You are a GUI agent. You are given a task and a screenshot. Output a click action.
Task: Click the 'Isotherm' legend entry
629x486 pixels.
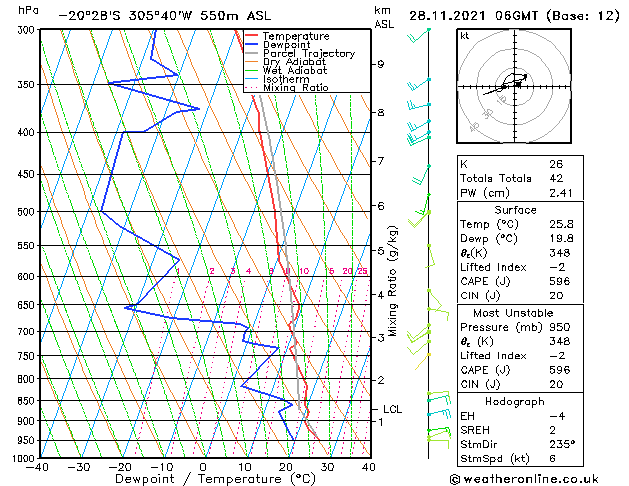[277, 79]
